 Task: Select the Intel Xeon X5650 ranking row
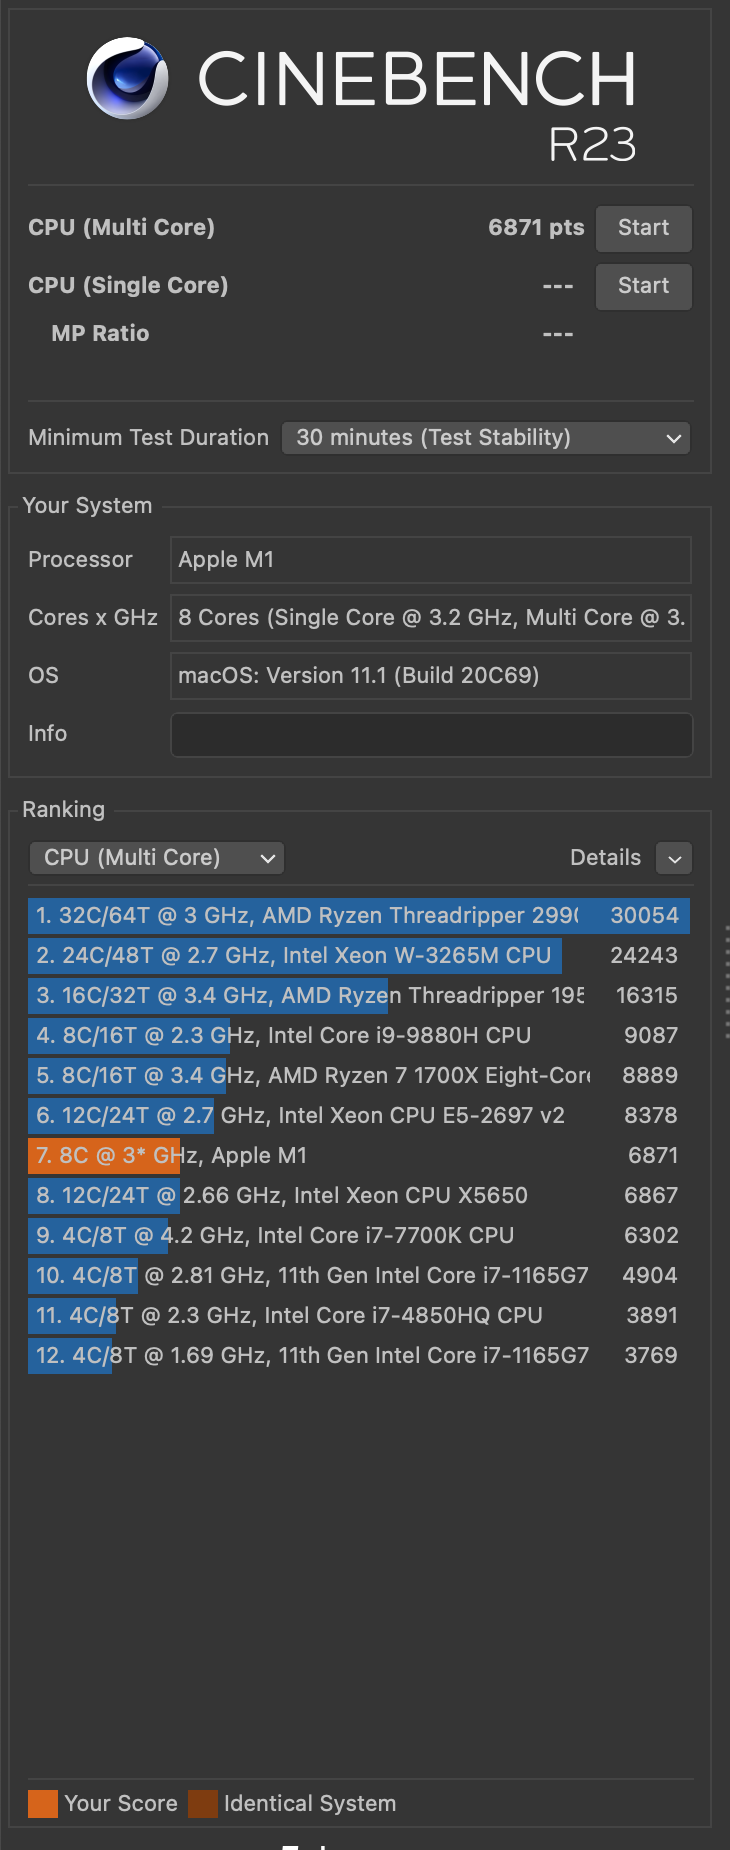359,1195
